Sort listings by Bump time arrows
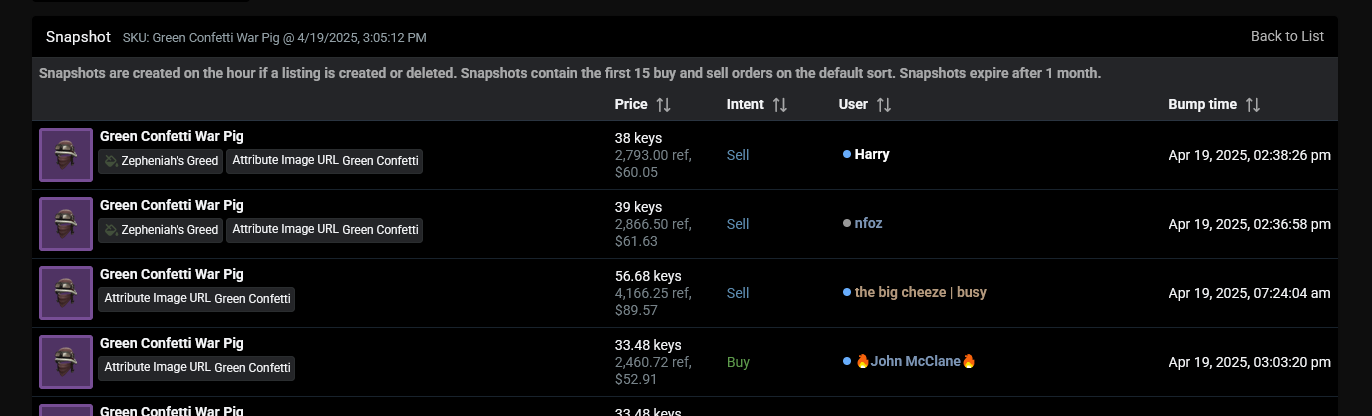This screenshot has height=416, width=1372. pyautogui.click(x=1253, y=105)
